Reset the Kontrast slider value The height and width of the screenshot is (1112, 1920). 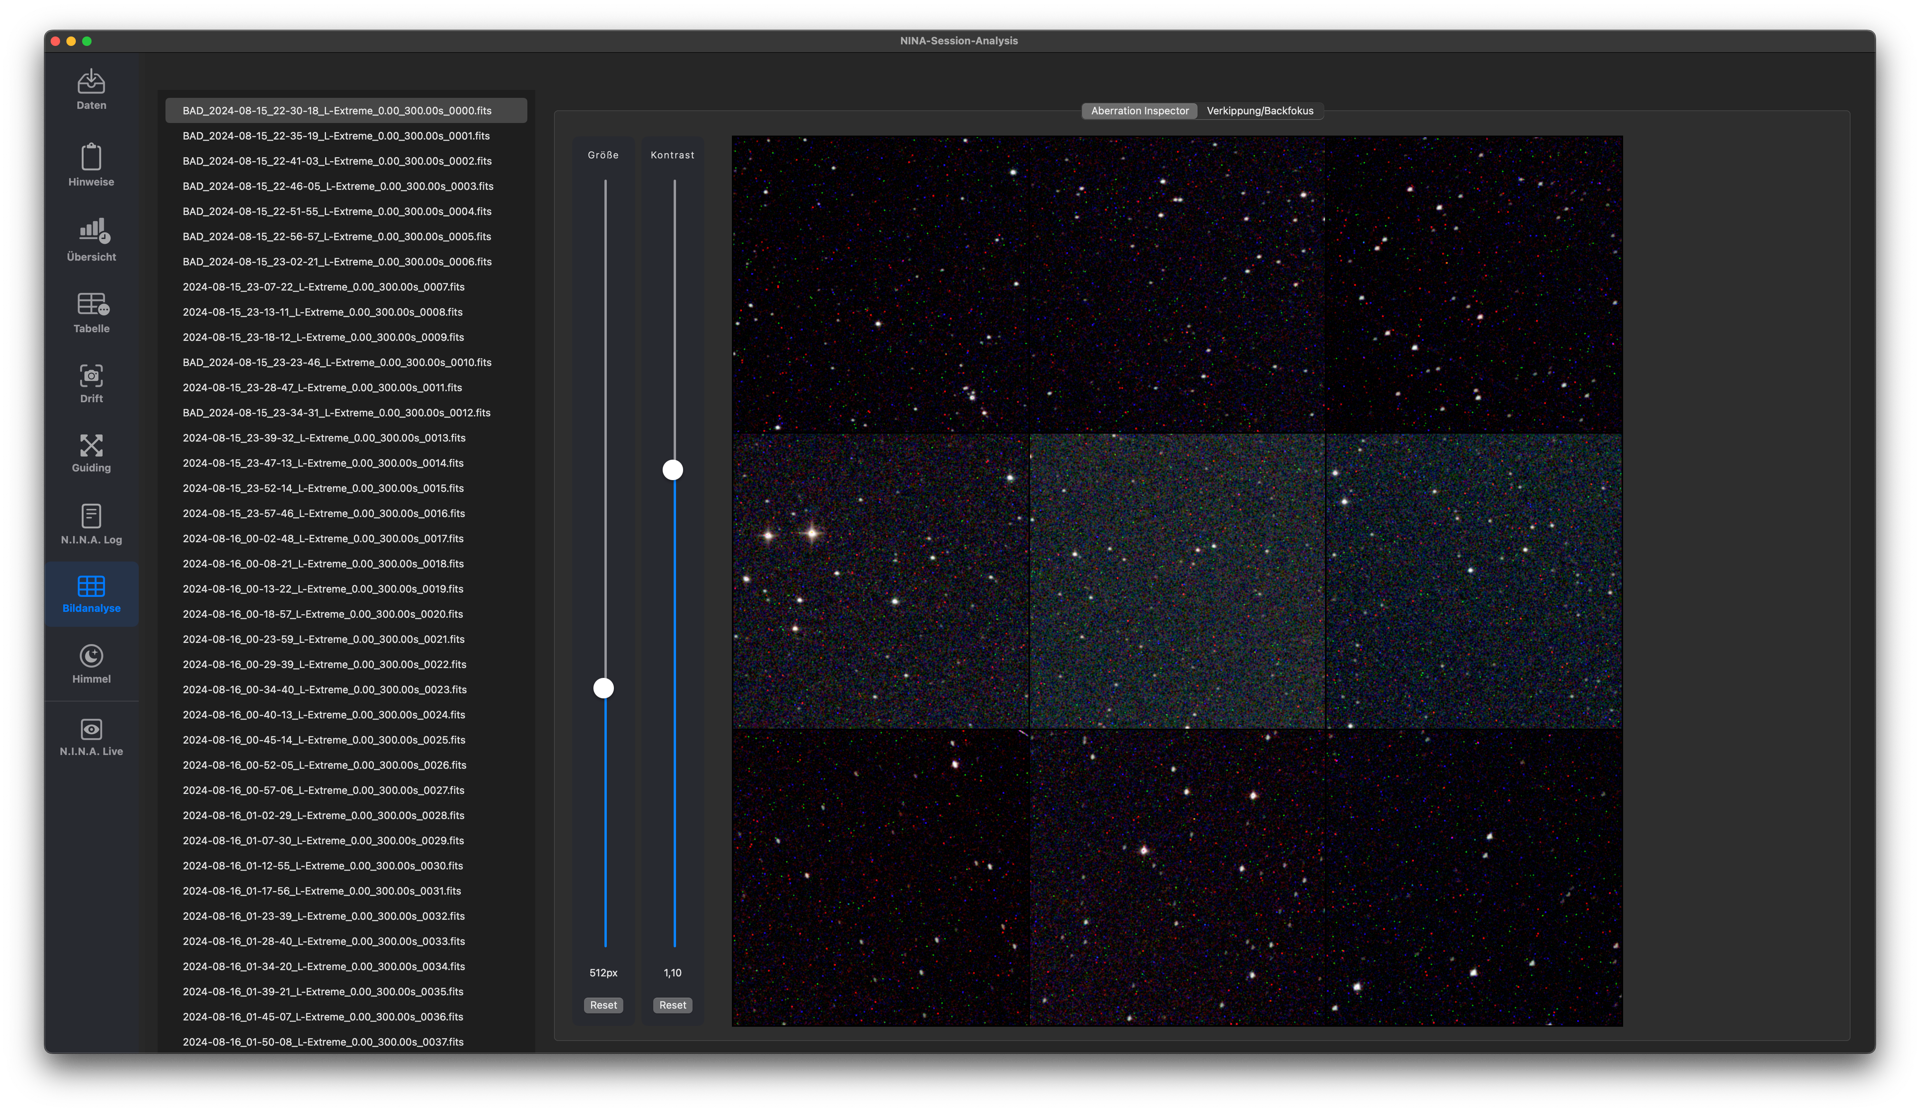(672, 1005)
